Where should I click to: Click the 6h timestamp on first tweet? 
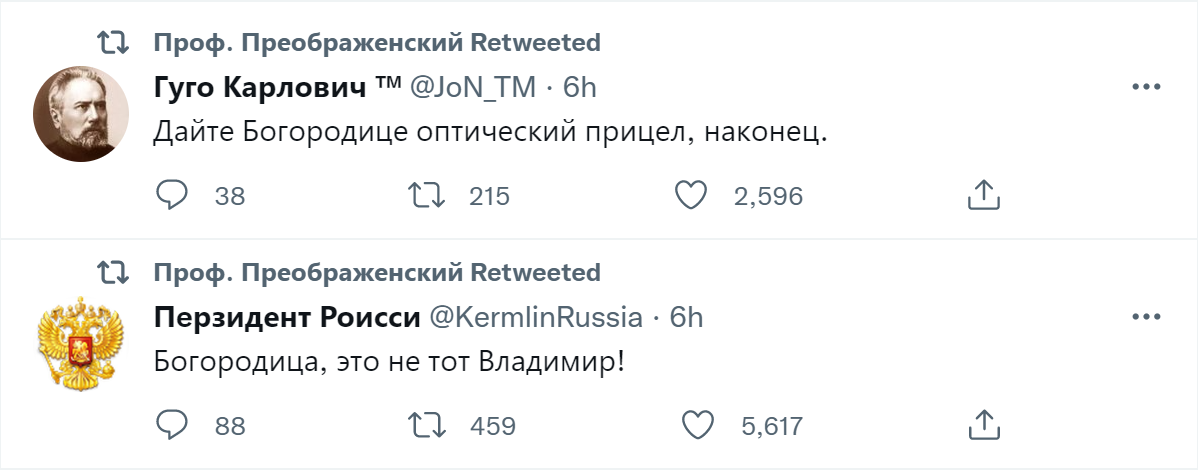tap(580, 88)
